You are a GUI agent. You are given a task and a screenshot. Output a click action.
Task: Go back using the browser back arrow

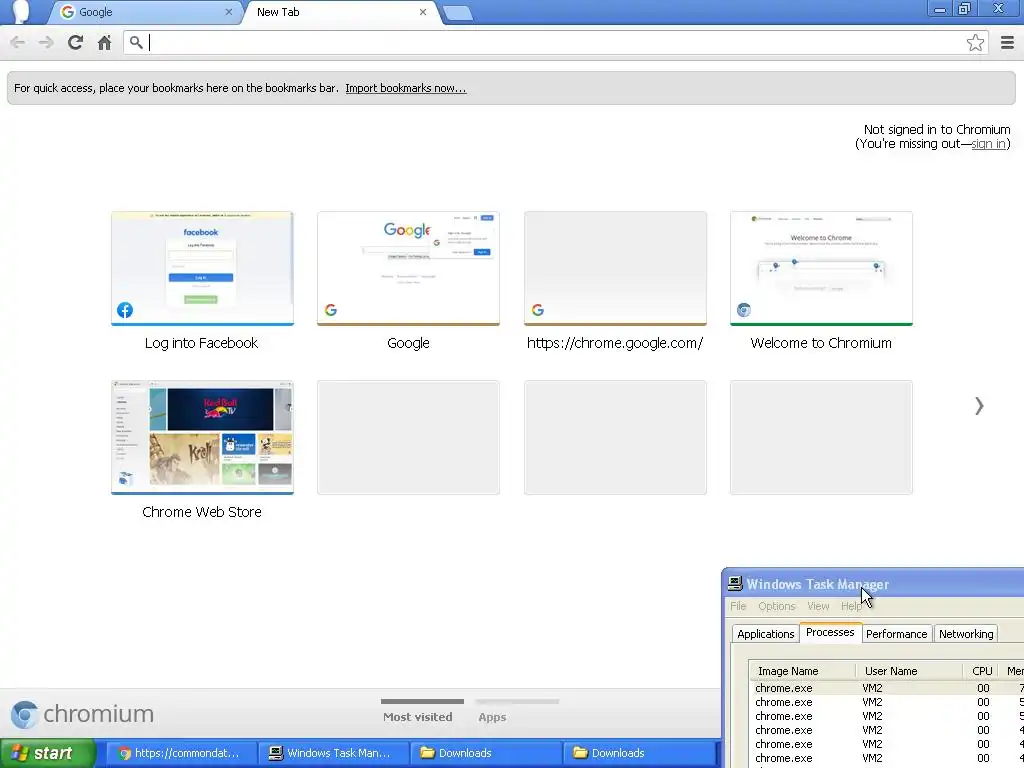coord(18,42)
